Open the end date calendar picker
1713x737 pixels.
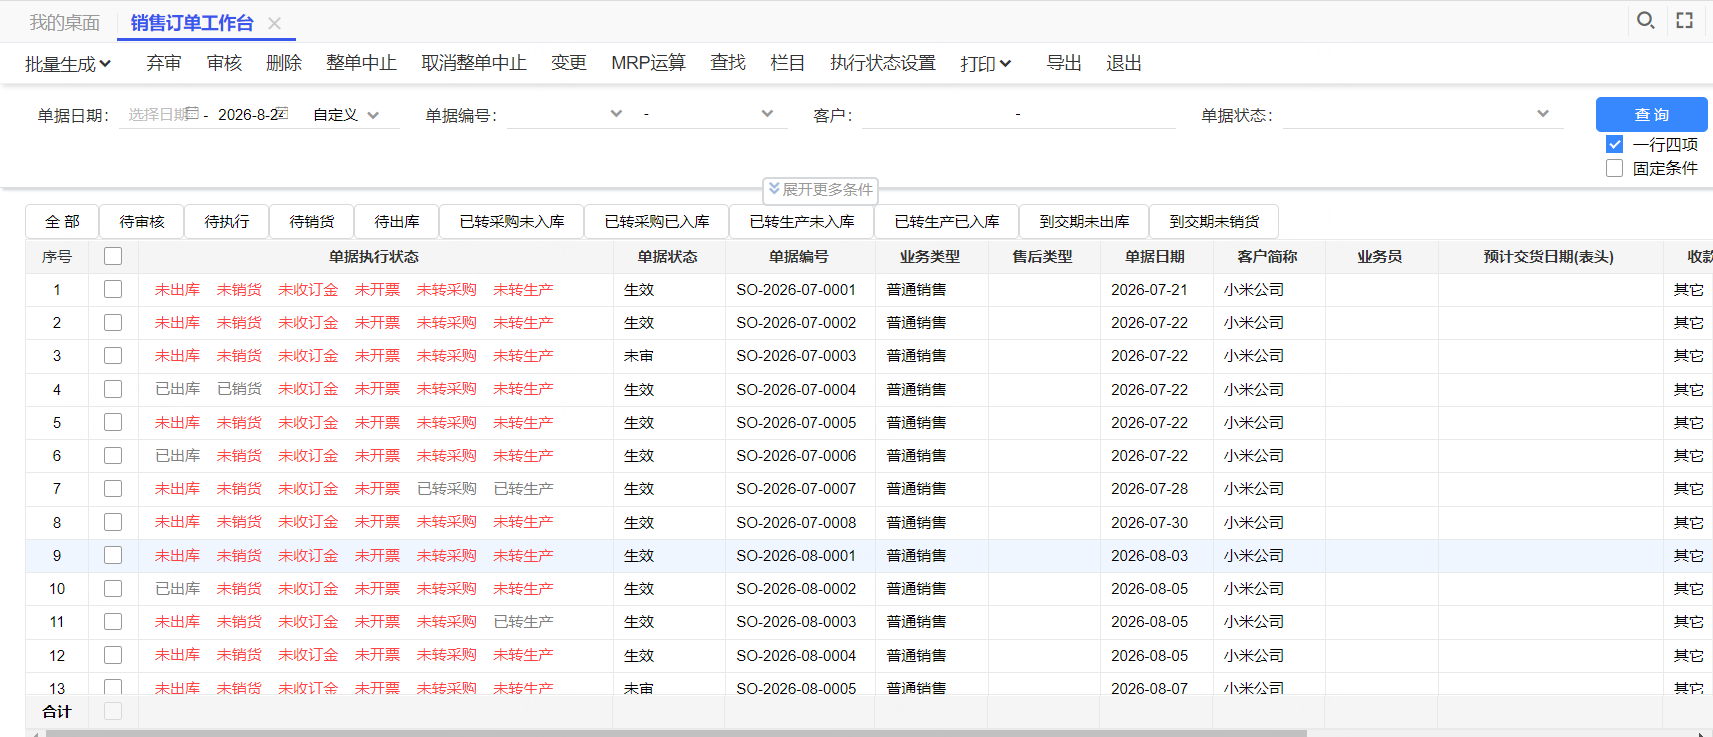click(x=282, y=113)
